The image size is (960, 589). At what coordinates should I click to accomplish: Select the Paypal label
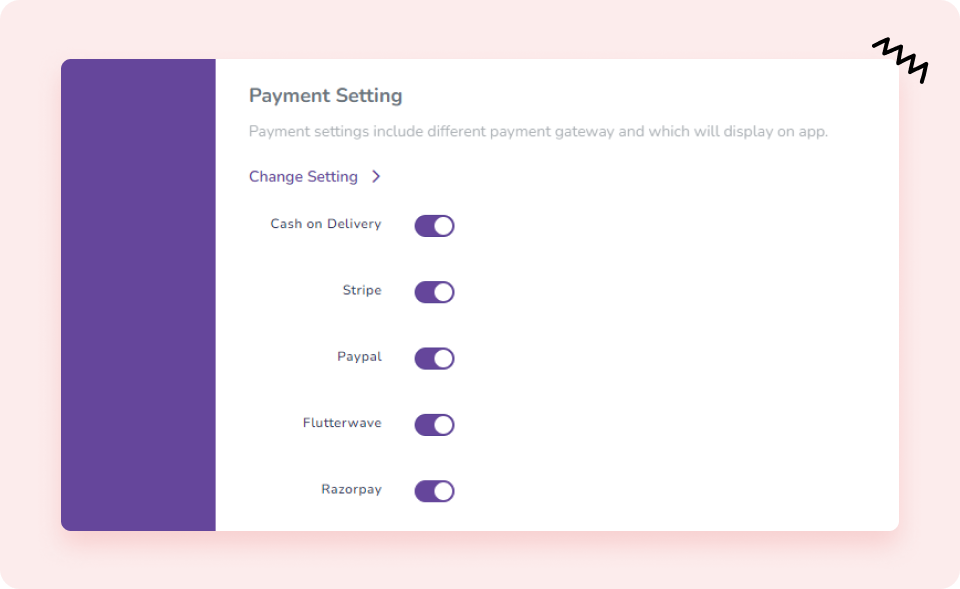pos(359,357)
